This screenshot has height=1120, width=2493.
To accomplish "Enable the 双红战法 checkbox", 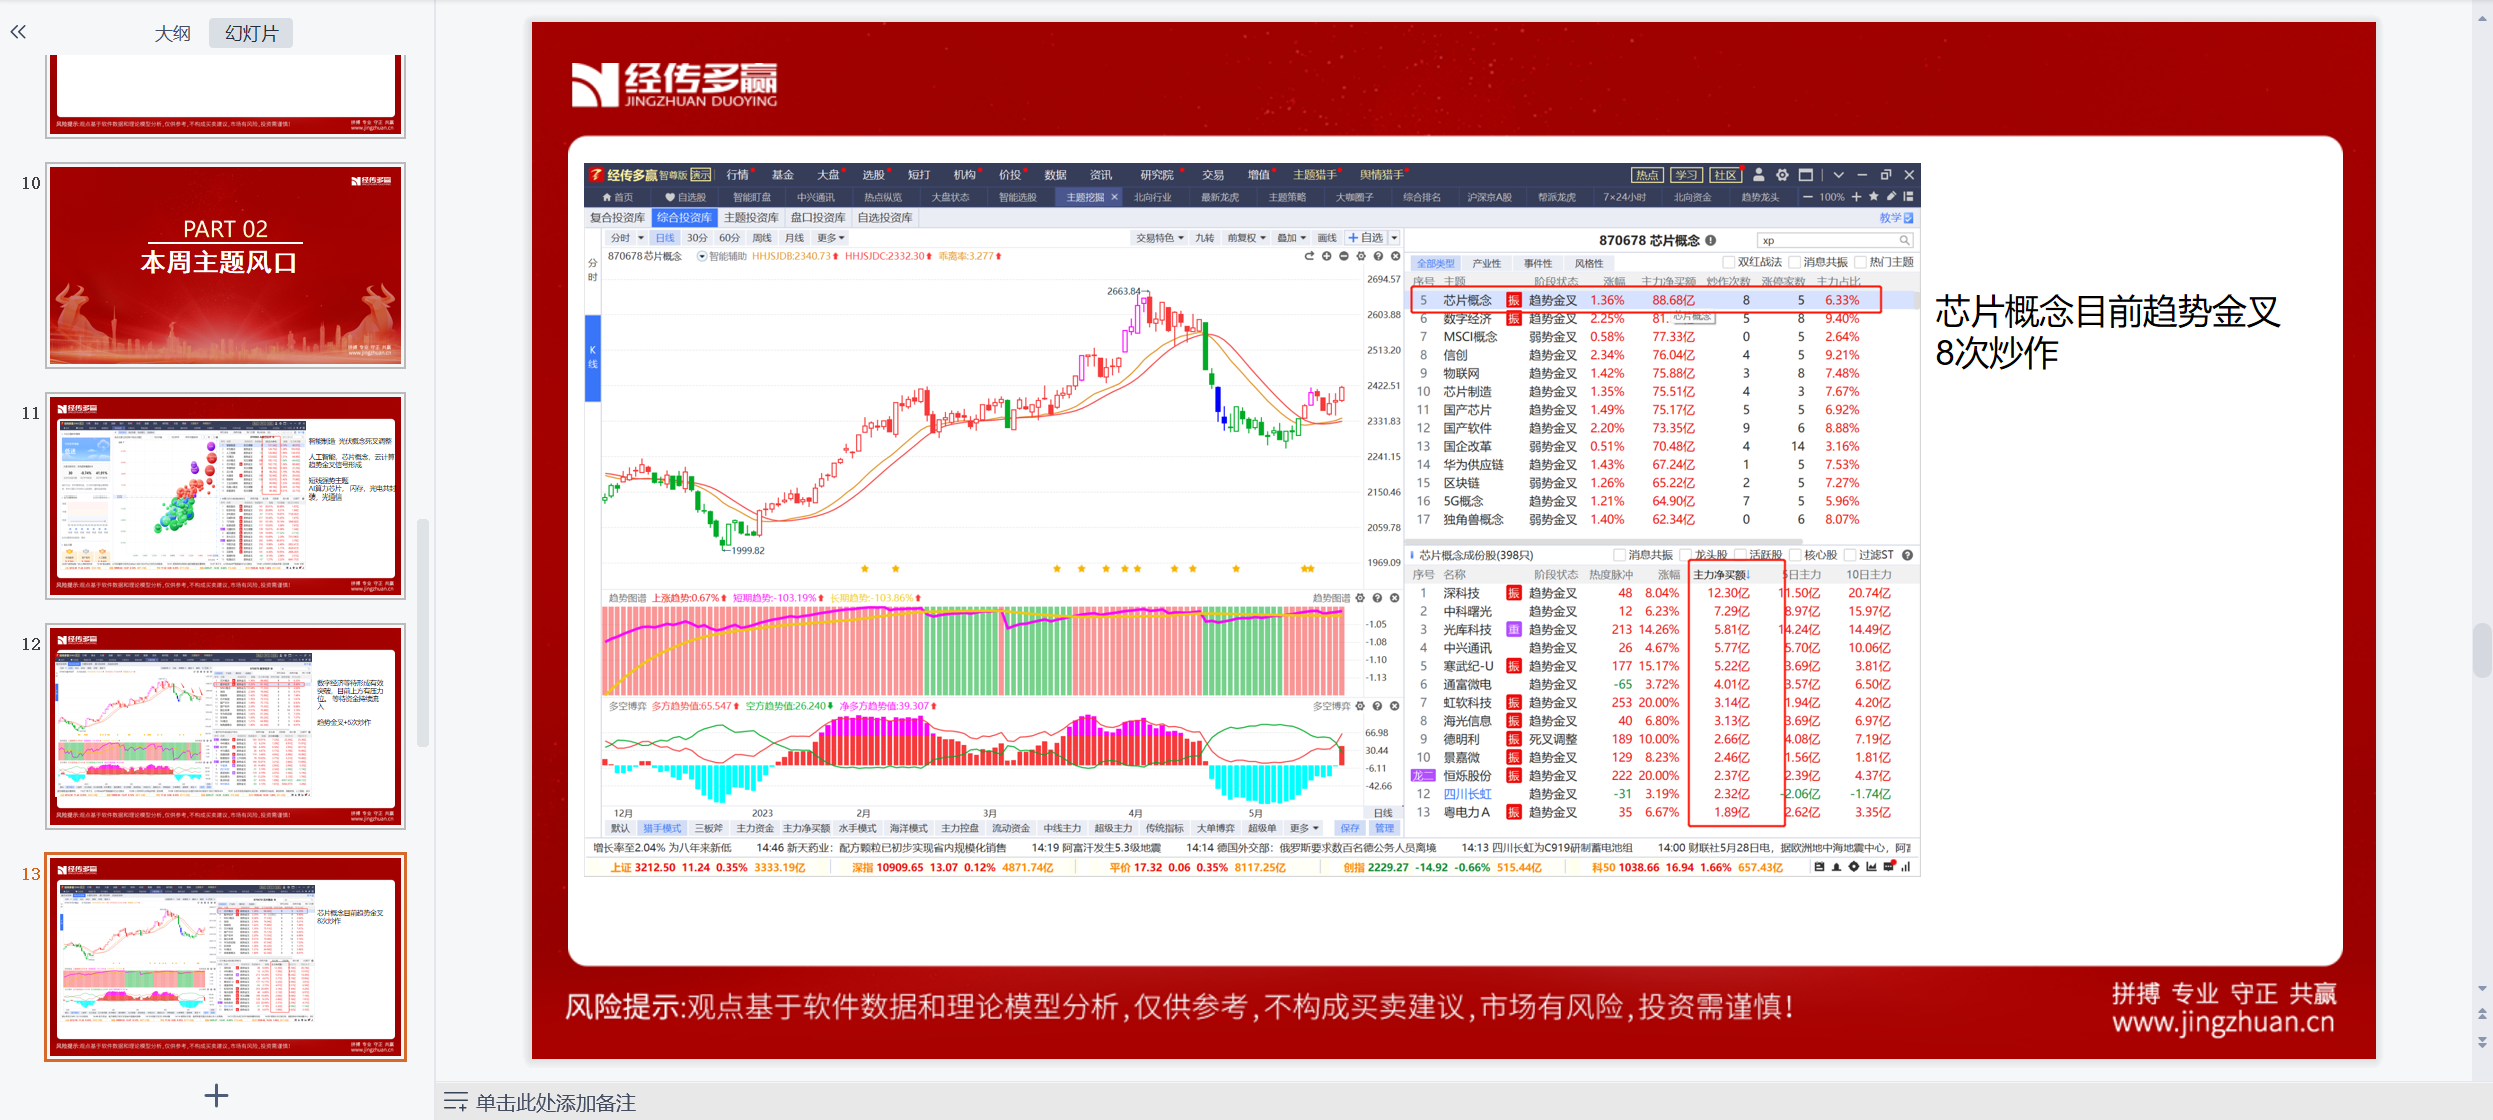I will point(1728,262).
